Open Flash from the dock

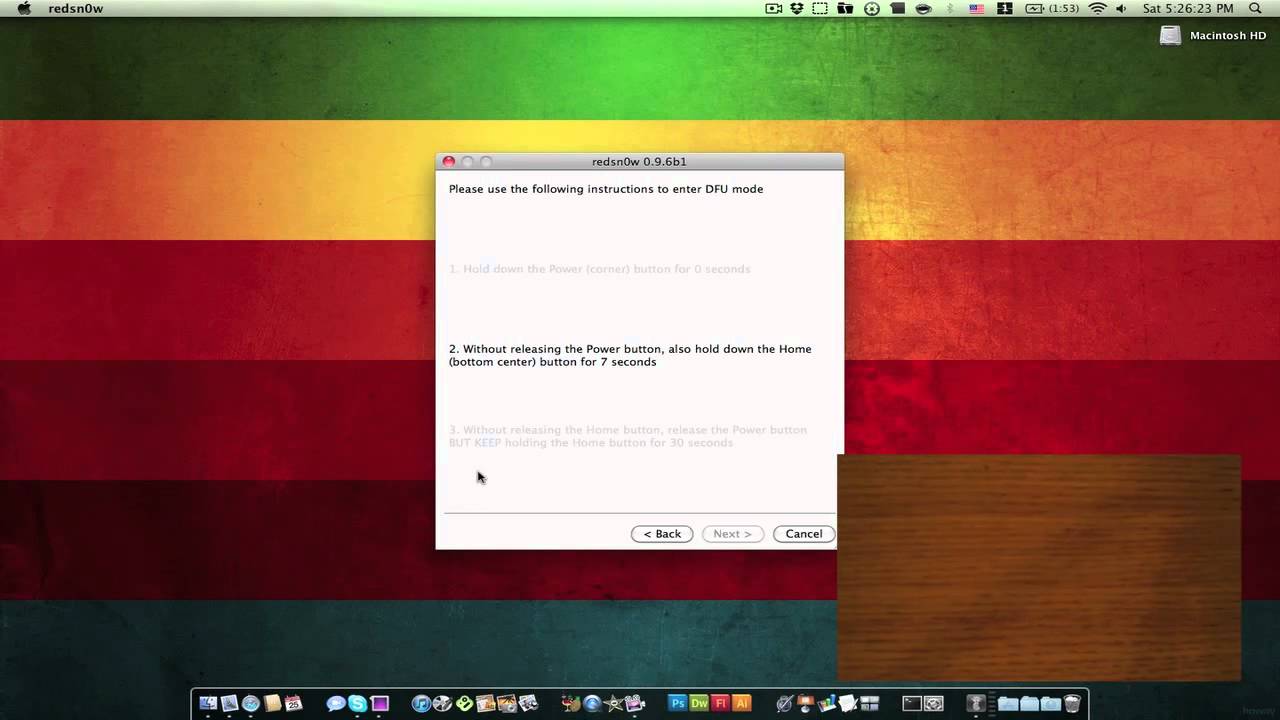tap(721, 703)
